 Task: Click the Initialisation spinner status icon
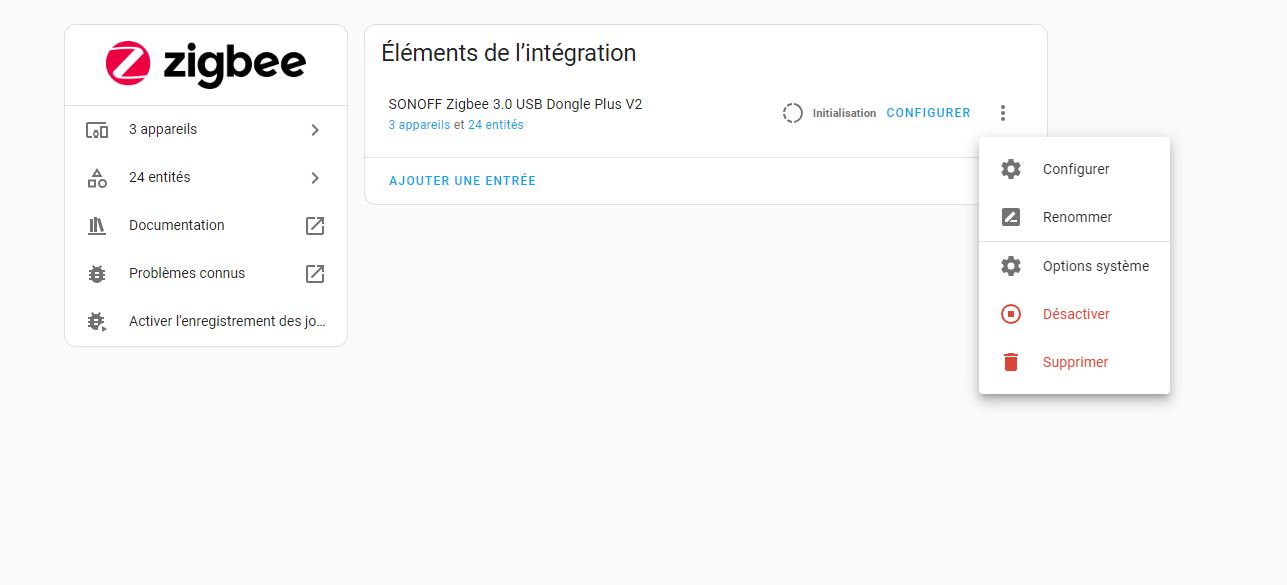click(x=793, y=113)
